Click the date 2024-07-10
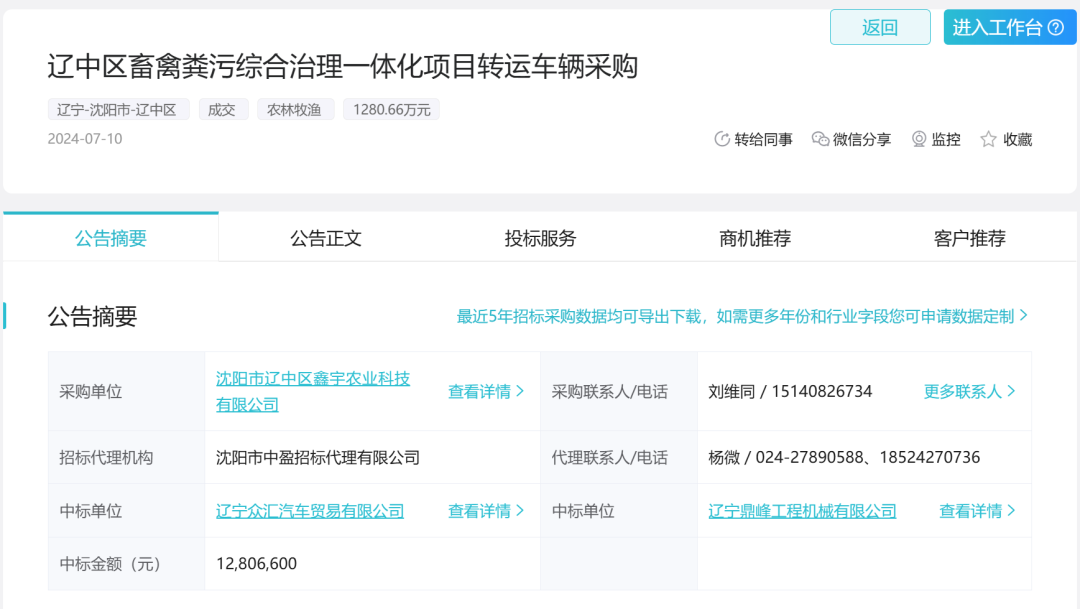The height and width of the screenshot is (609, 1080). pyautogui.click(x=85, y=139)
